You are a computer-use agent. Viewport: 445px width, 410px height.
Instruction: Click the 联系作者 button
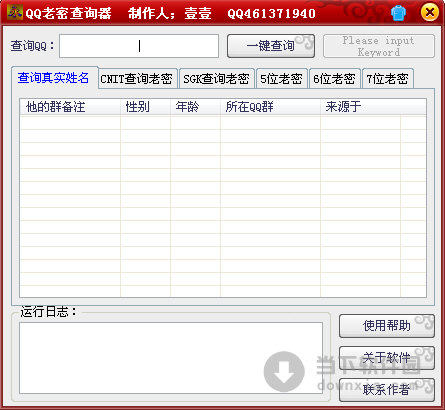pos(387,390)
